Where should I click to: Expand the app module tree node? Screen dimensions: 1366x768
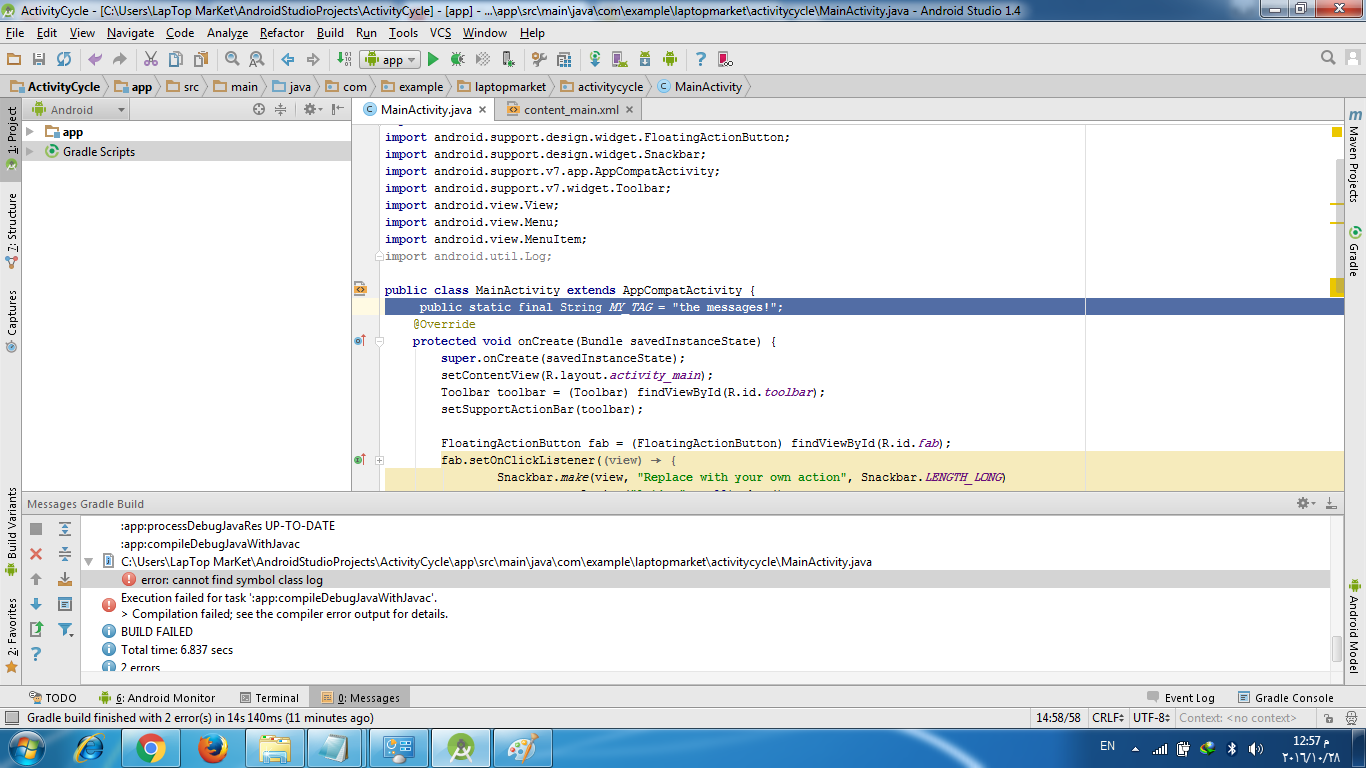[30, 131]
